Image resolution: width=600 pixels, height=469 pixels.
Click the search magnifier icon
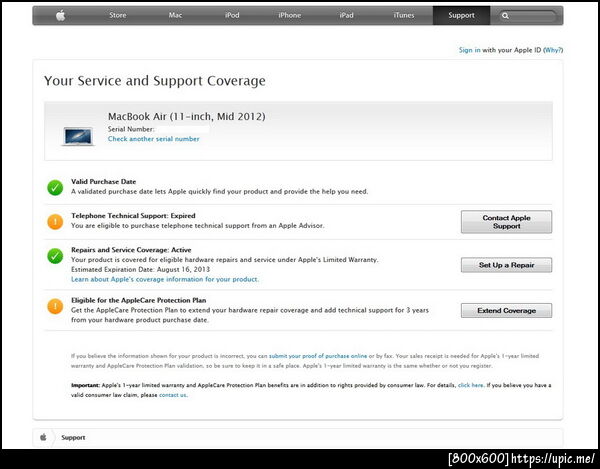505,16
